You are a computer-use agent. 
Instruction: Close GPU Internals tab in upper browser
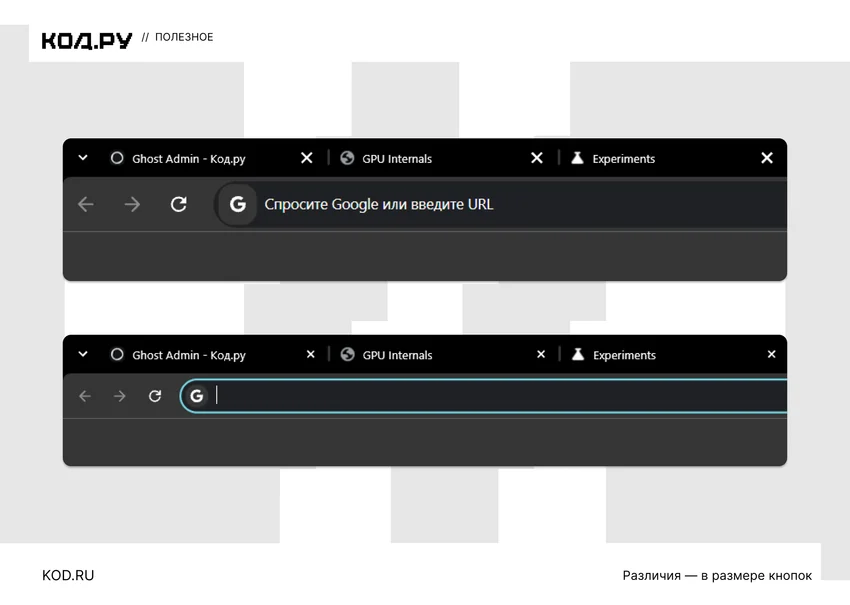pos(537,158)
